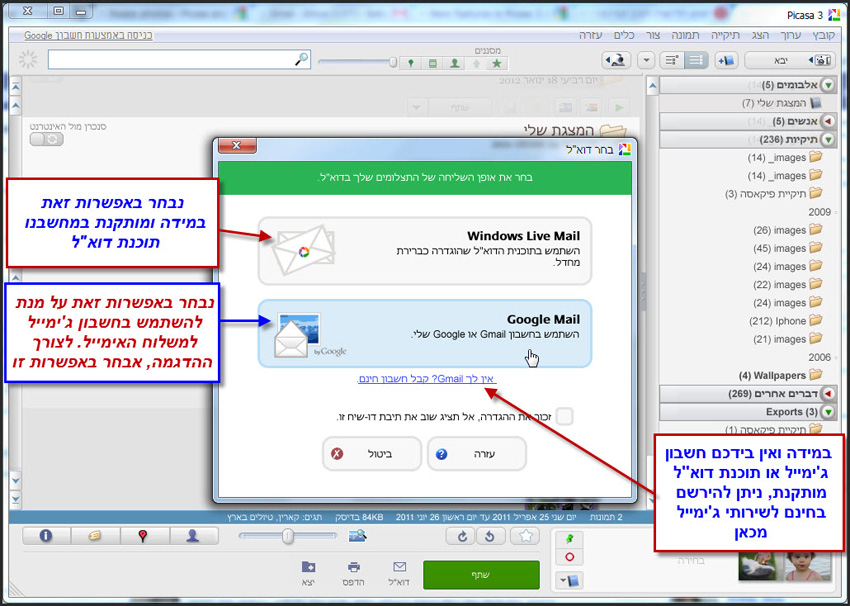Filter photos showing faces

(x=455, y=63)
